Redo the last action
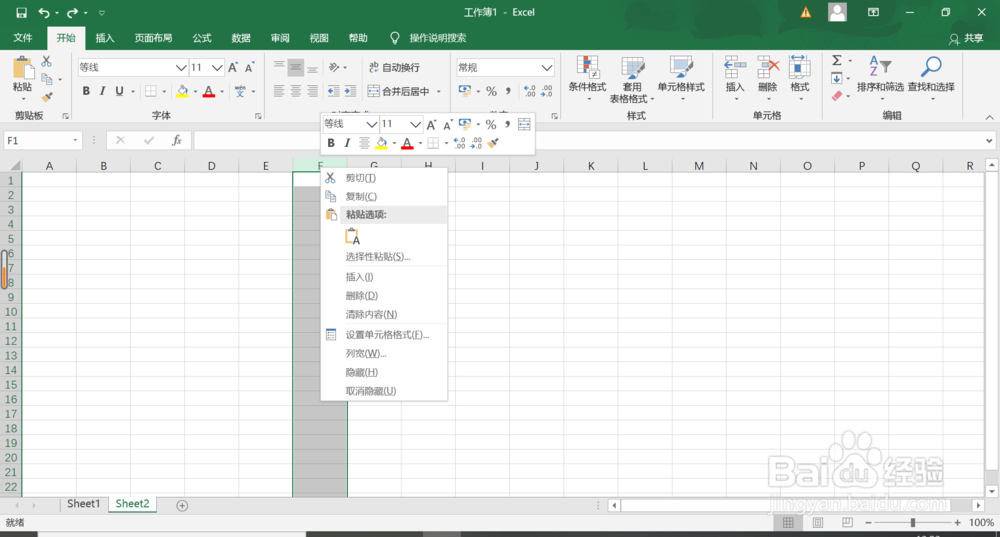Screen dimensions: 1000x537 tap(72, 12)
